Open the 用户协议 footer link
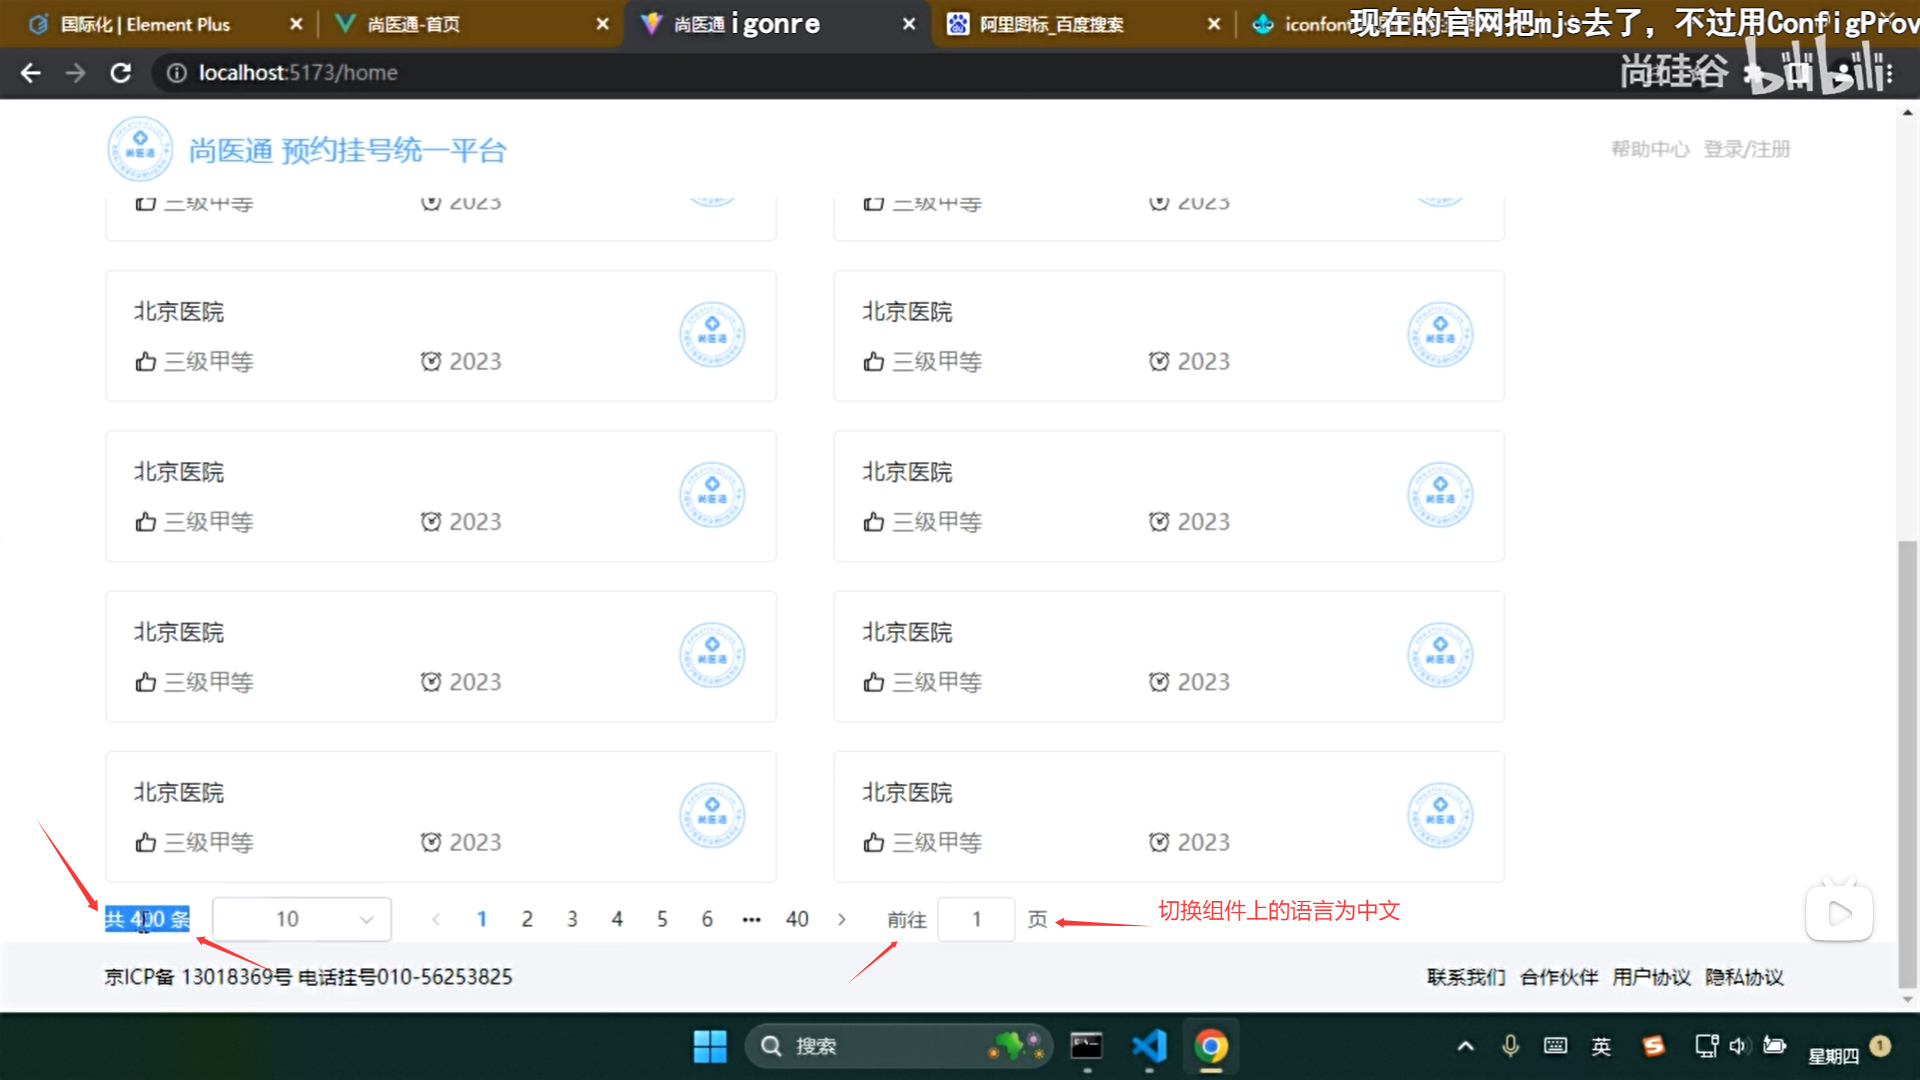 click(1650, 977)
